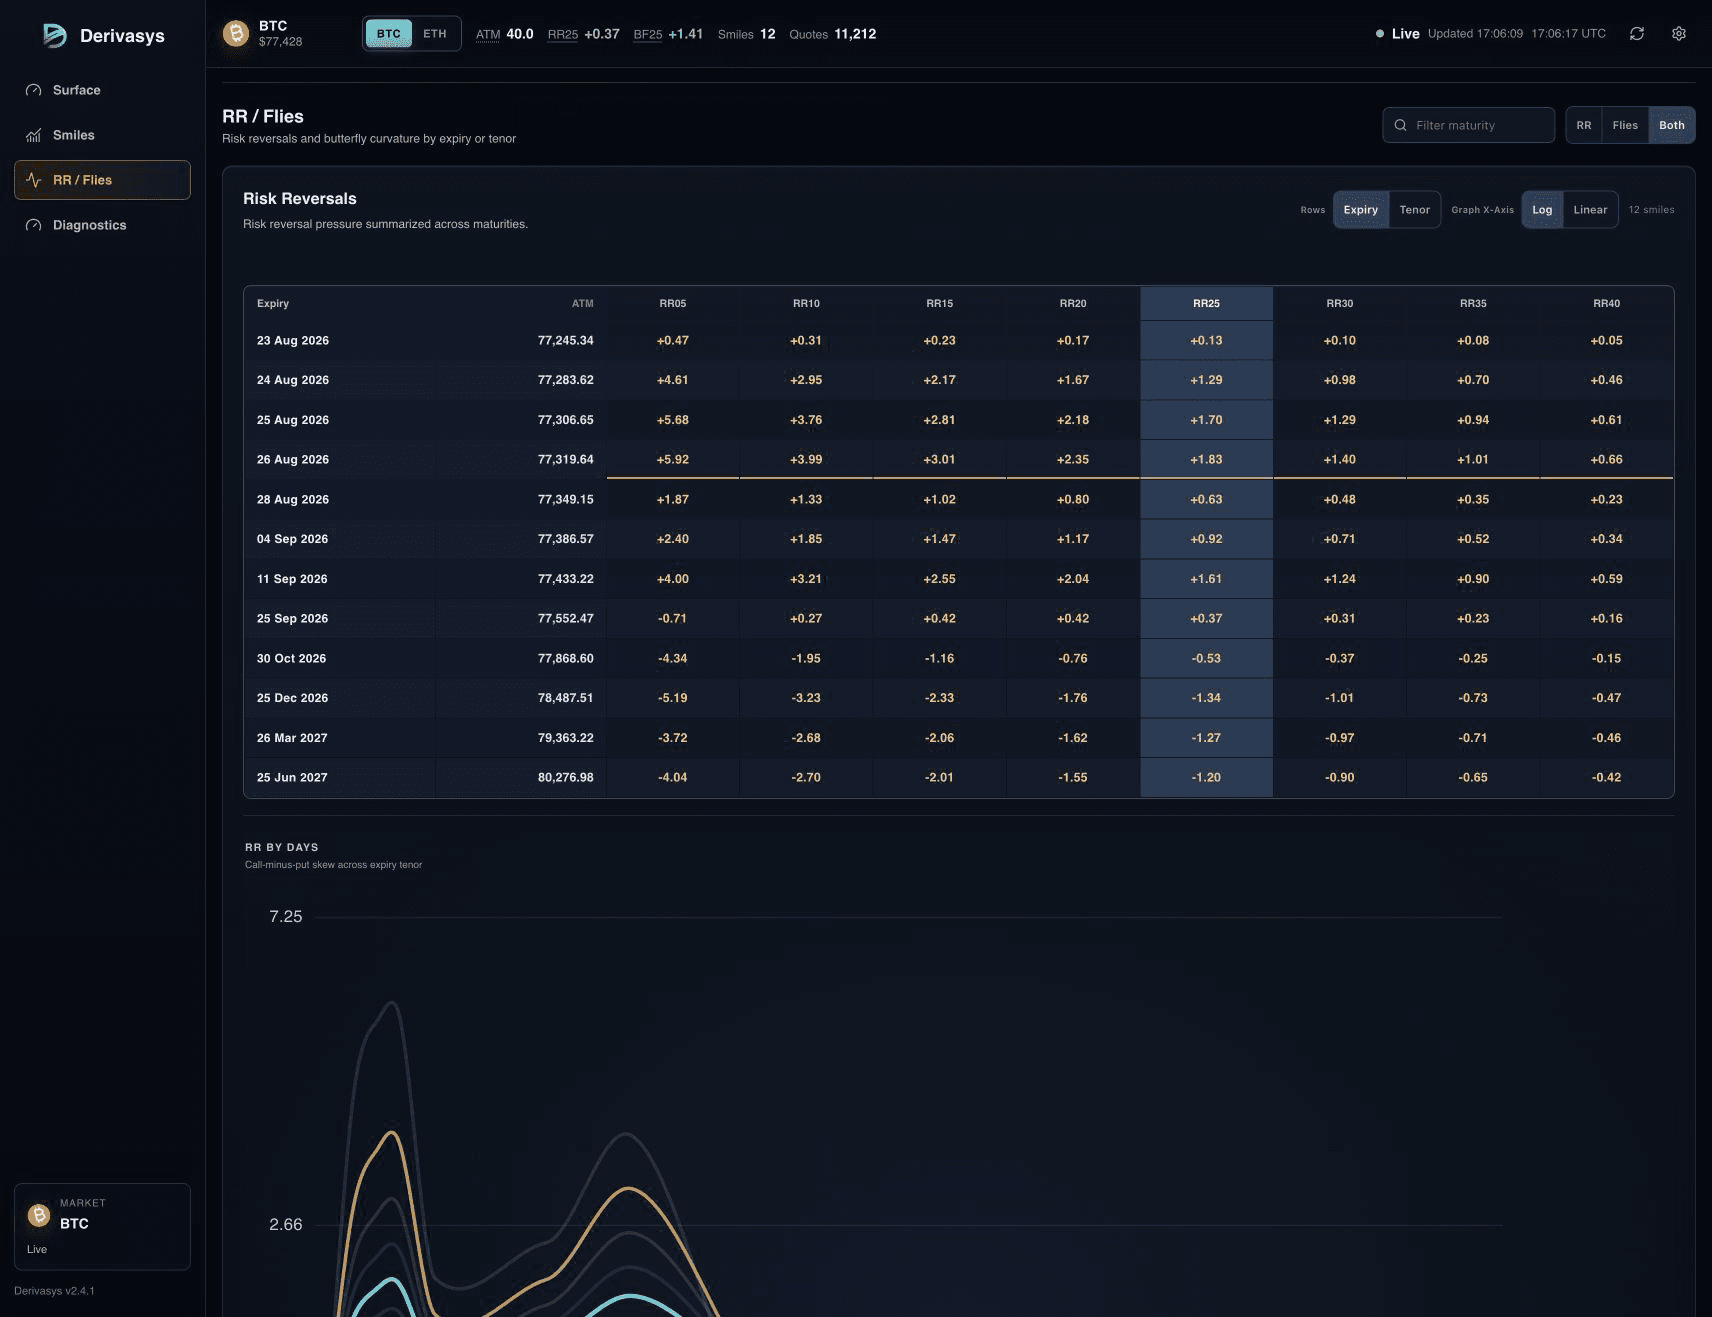Screen dimensions: 1712x1317
Task: Click the 7.25 y-axis label
Action: [x=285, y=917]
